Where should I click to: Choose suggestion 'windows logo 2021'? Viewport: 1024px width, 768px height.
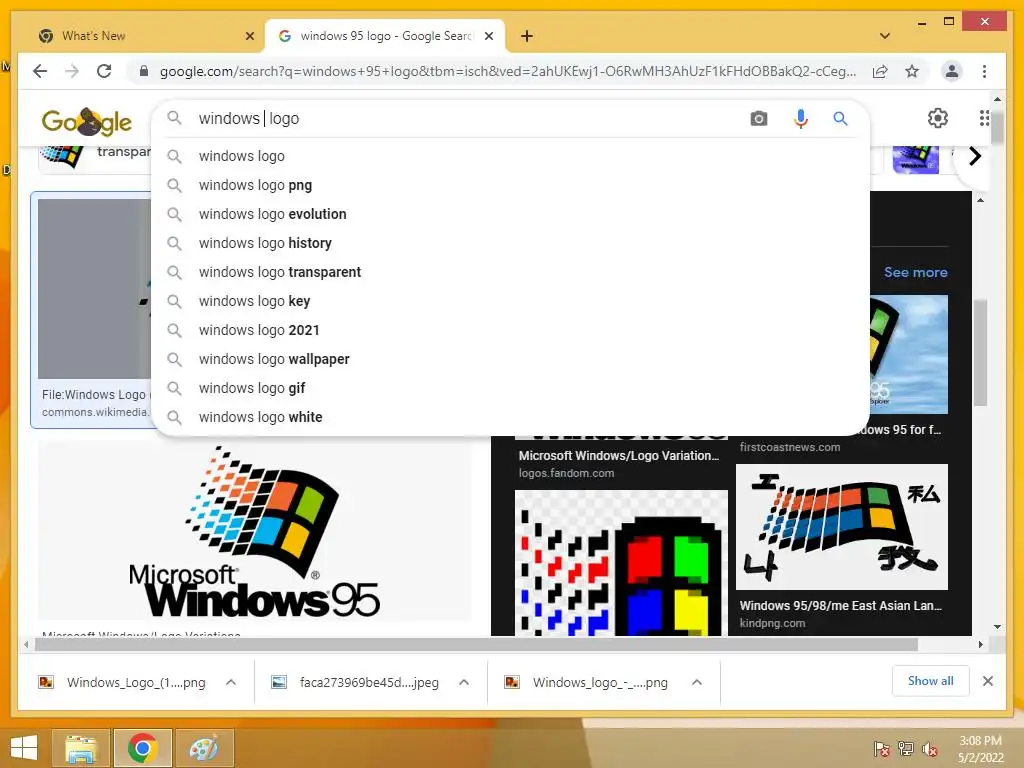click(x=510, y=330)
